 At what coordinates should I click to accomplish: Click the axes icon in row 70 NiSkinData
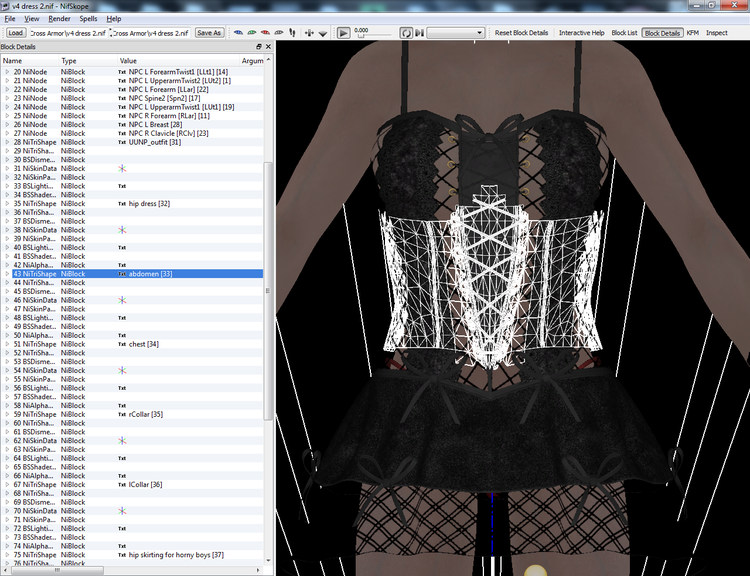tap(122, 511)
